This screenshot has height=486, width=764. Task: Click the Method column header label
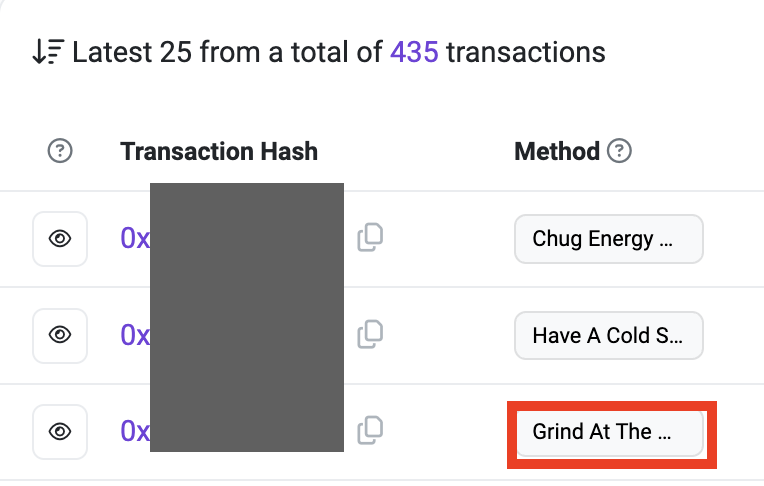pyautogui.click(x=557, y=151)
